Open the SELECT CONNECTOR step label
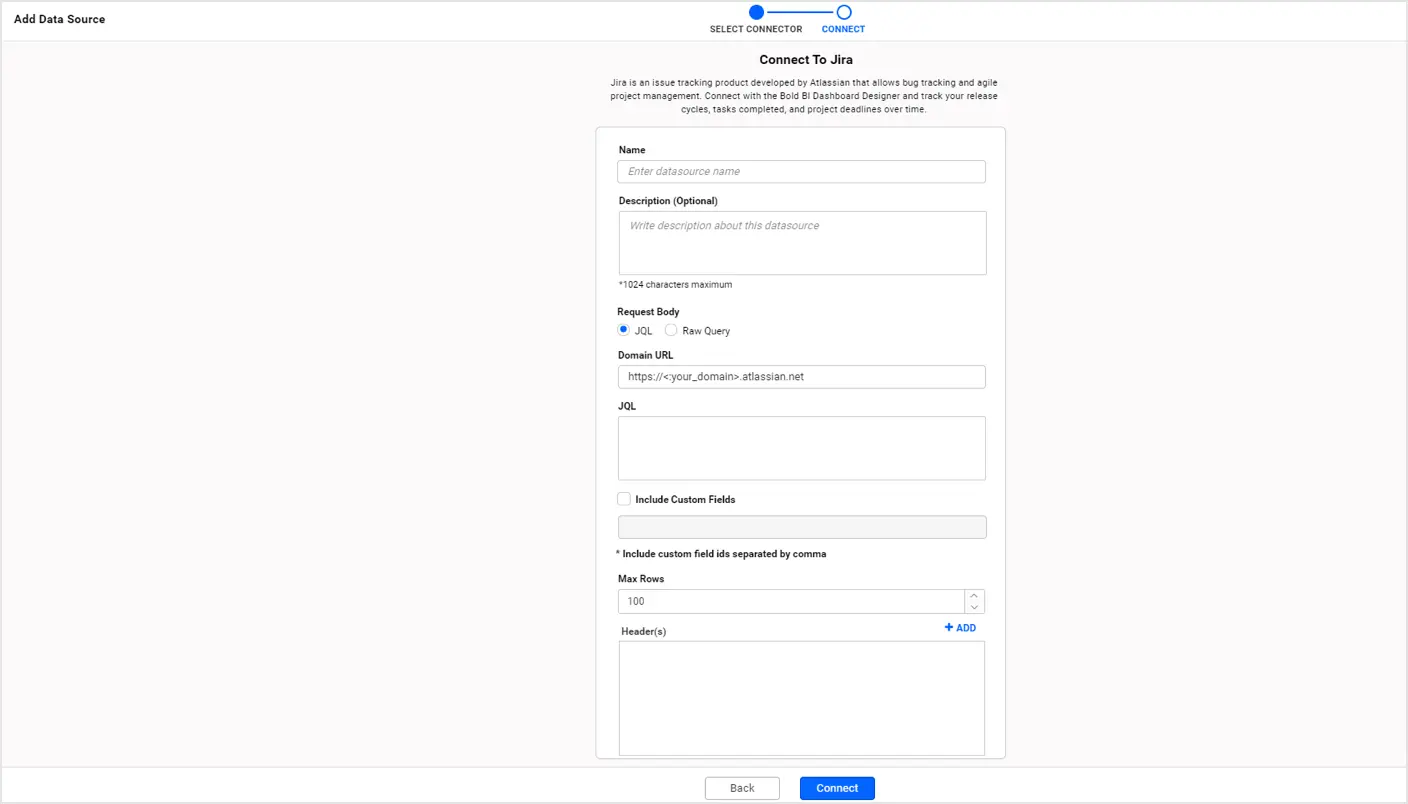 [756, 29]
